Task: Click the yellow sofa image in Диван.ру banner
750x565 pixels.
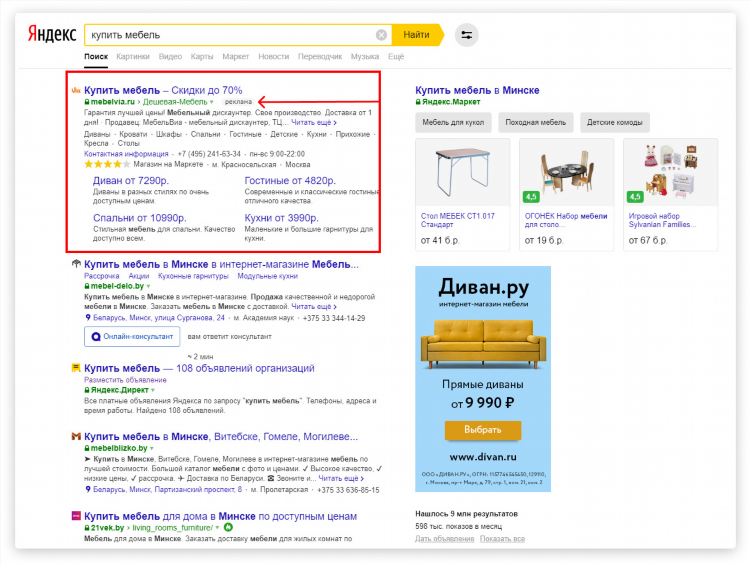Action: click(x=483, y=344)
